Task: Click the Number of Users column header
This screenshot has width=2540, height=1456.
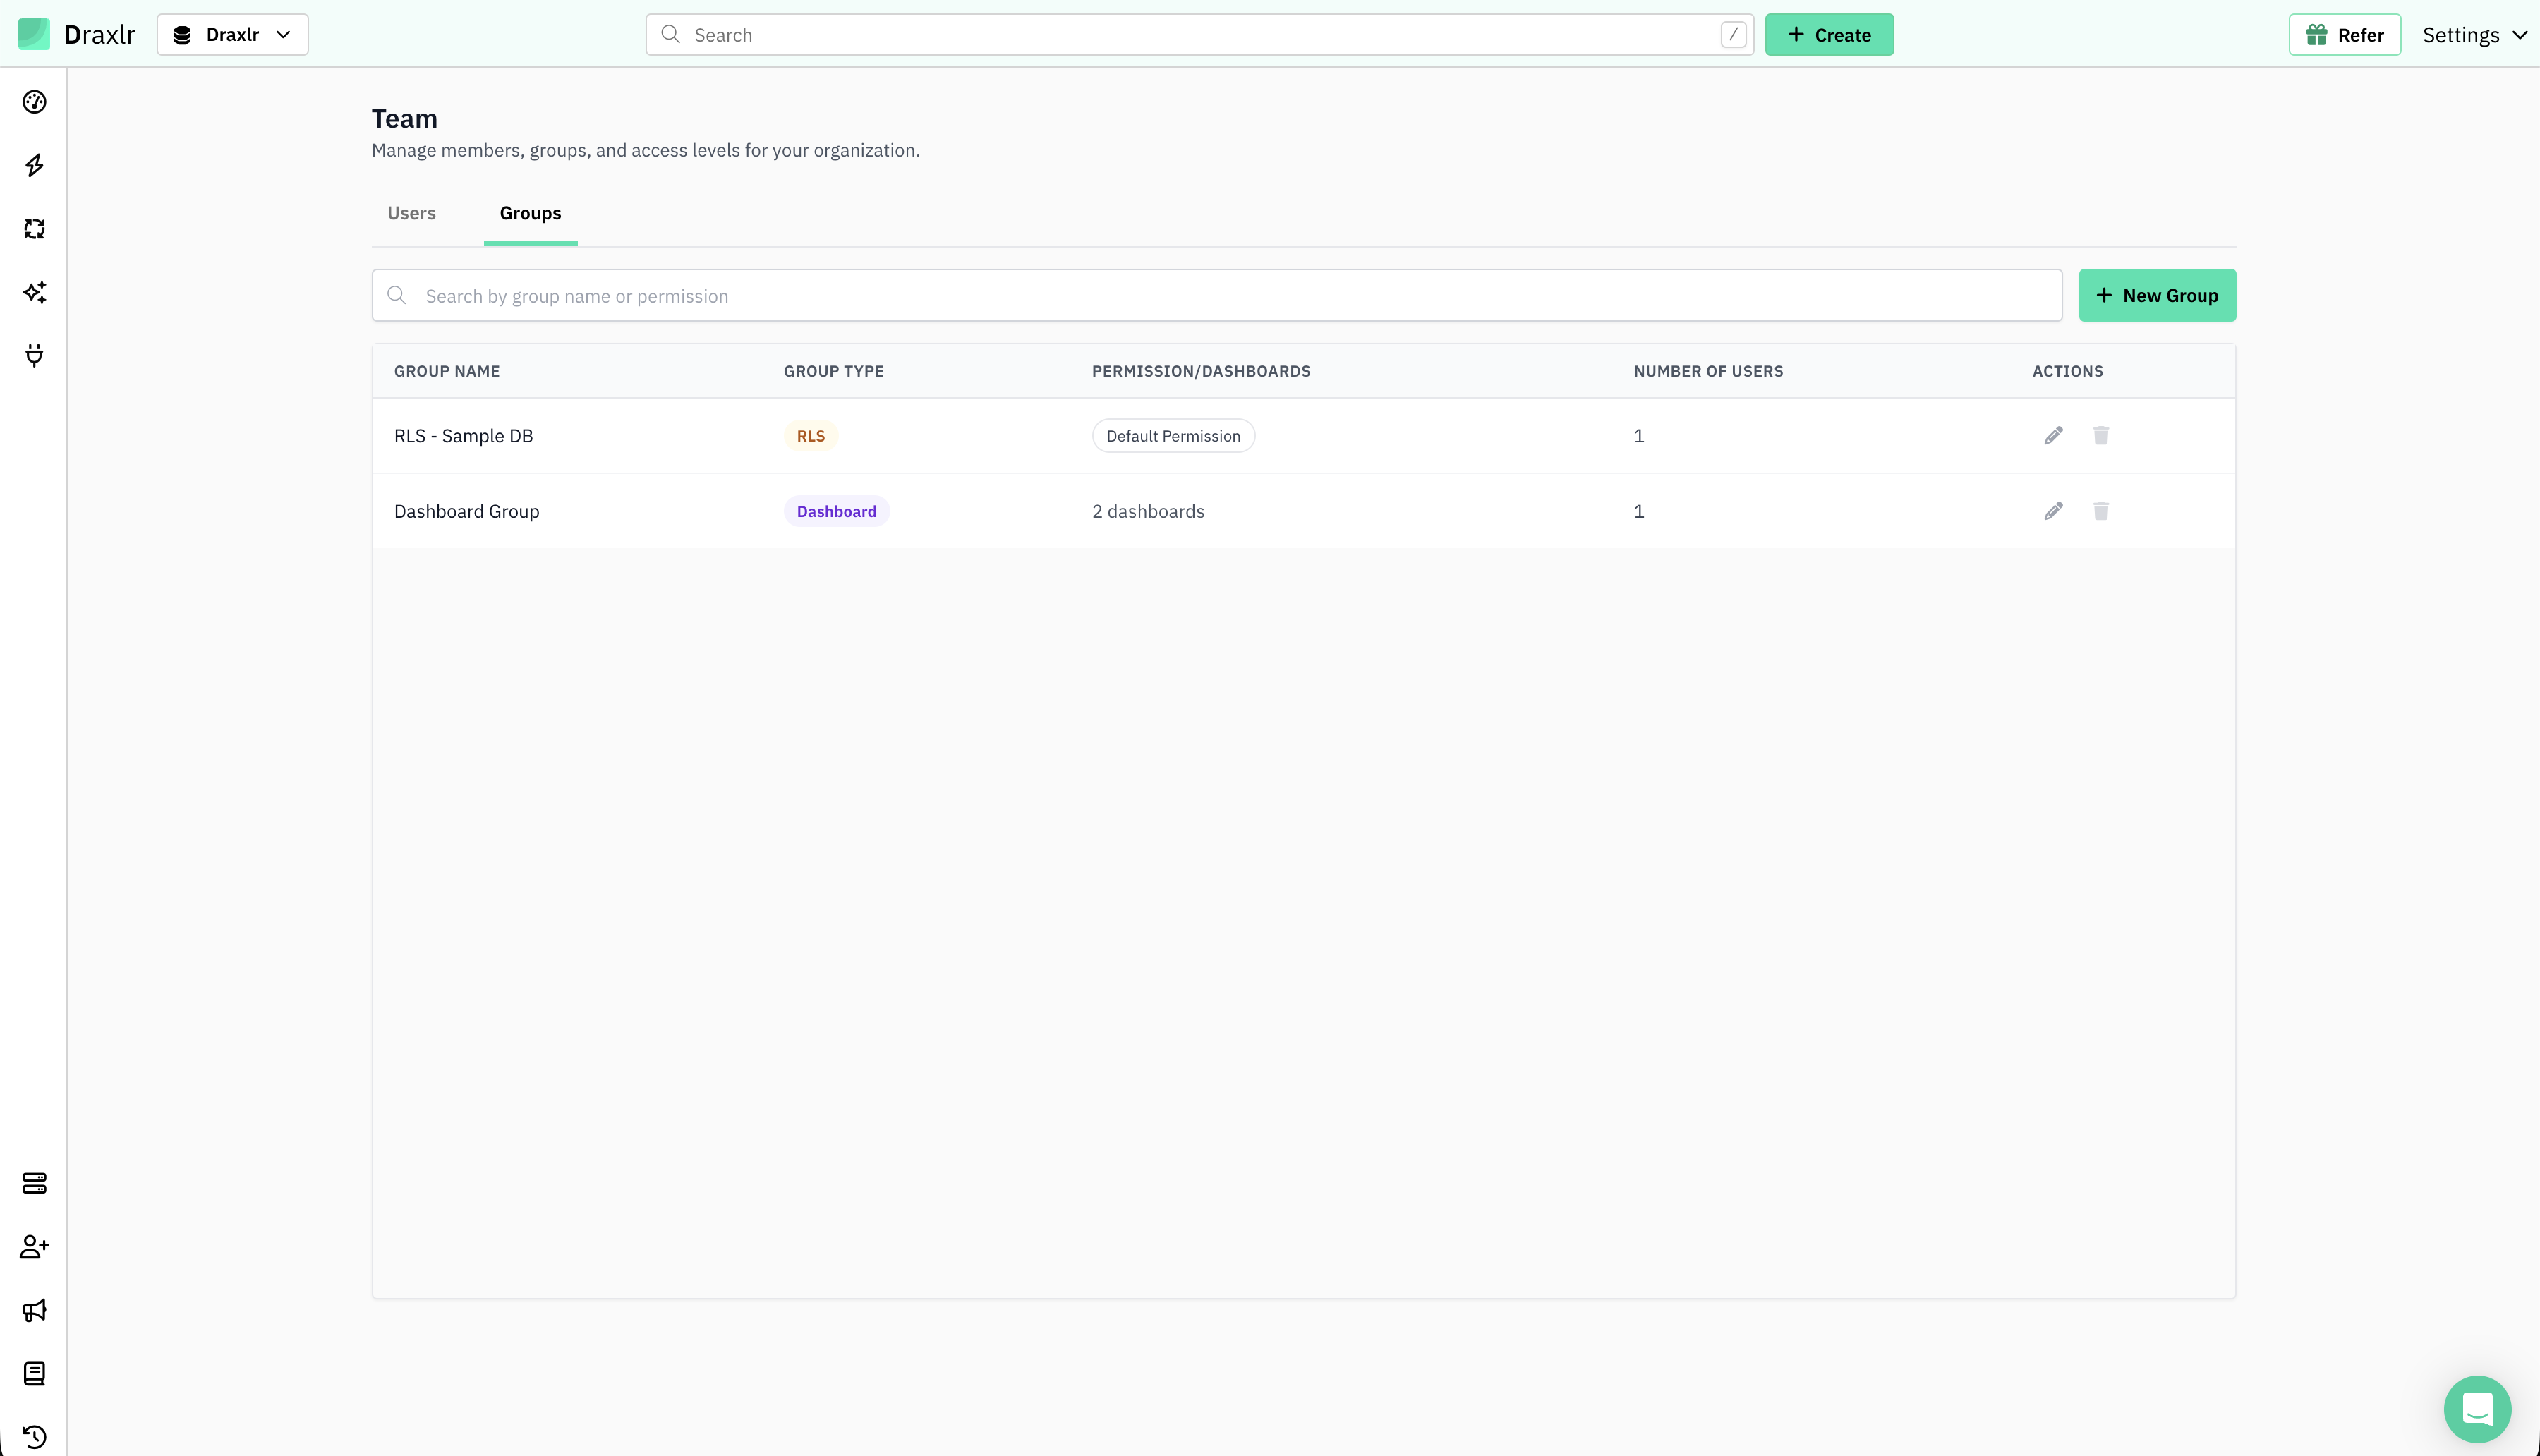Action: 1707,371
